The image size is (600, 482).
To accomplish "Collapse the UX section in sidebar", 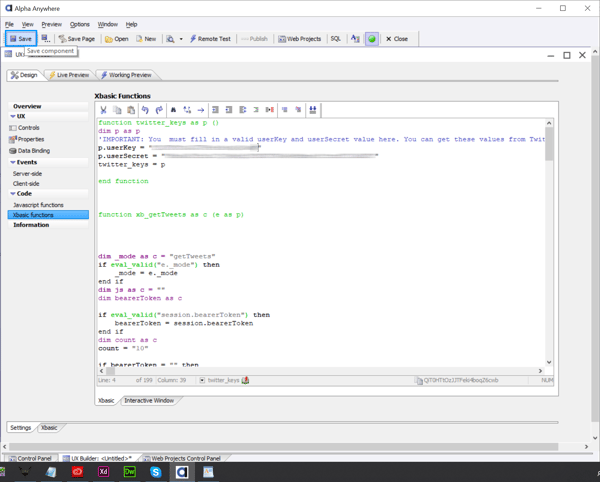I will (x=12, y=116).
